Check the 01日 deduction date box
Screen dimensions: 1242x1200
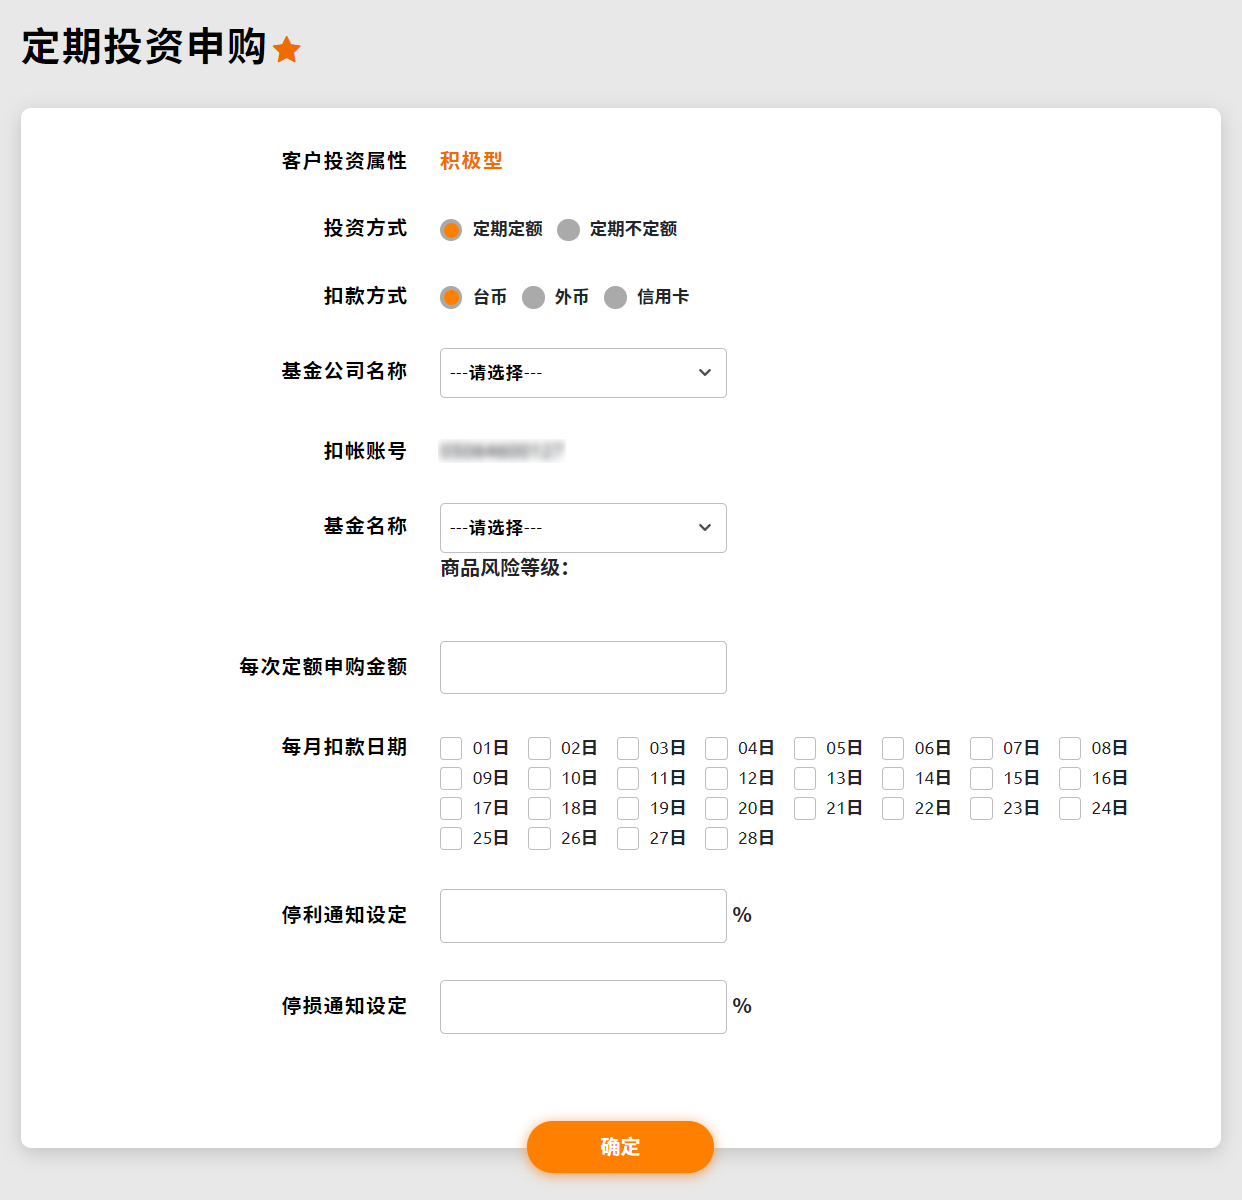point(451,749)
